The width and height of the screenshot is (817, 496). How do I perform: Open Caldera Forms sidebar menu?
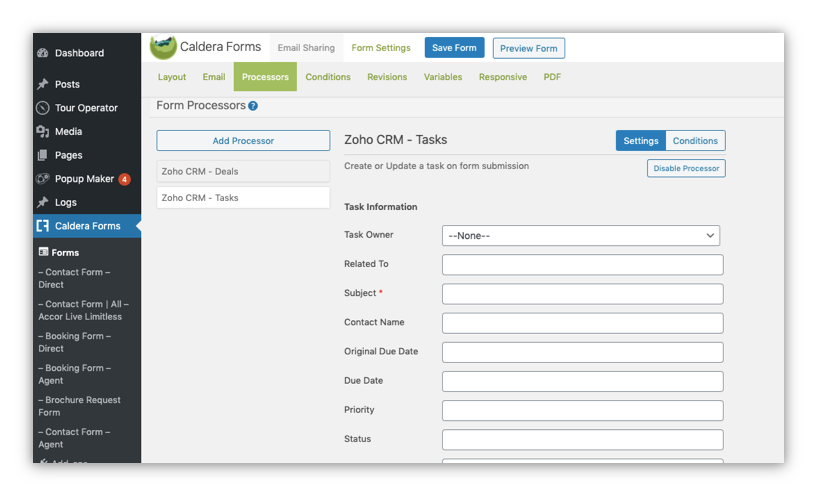(87, 226)
